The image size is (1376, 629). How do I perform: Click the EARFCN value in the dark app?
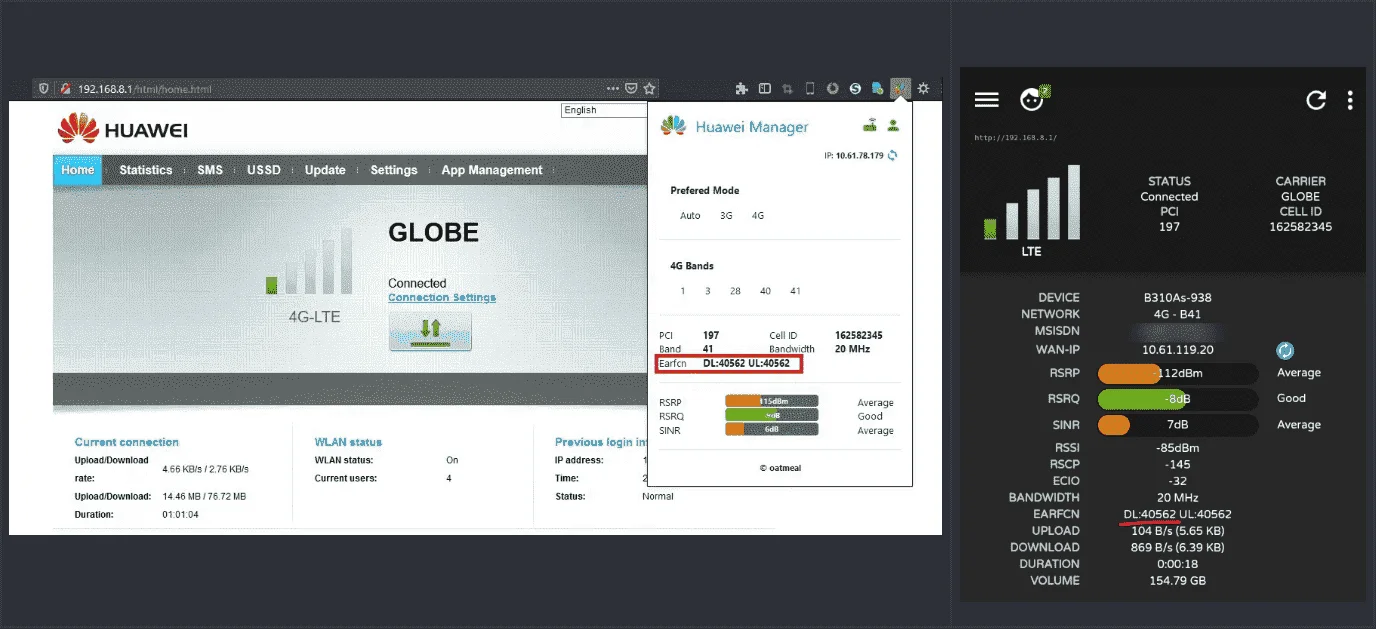point(1177,514)
